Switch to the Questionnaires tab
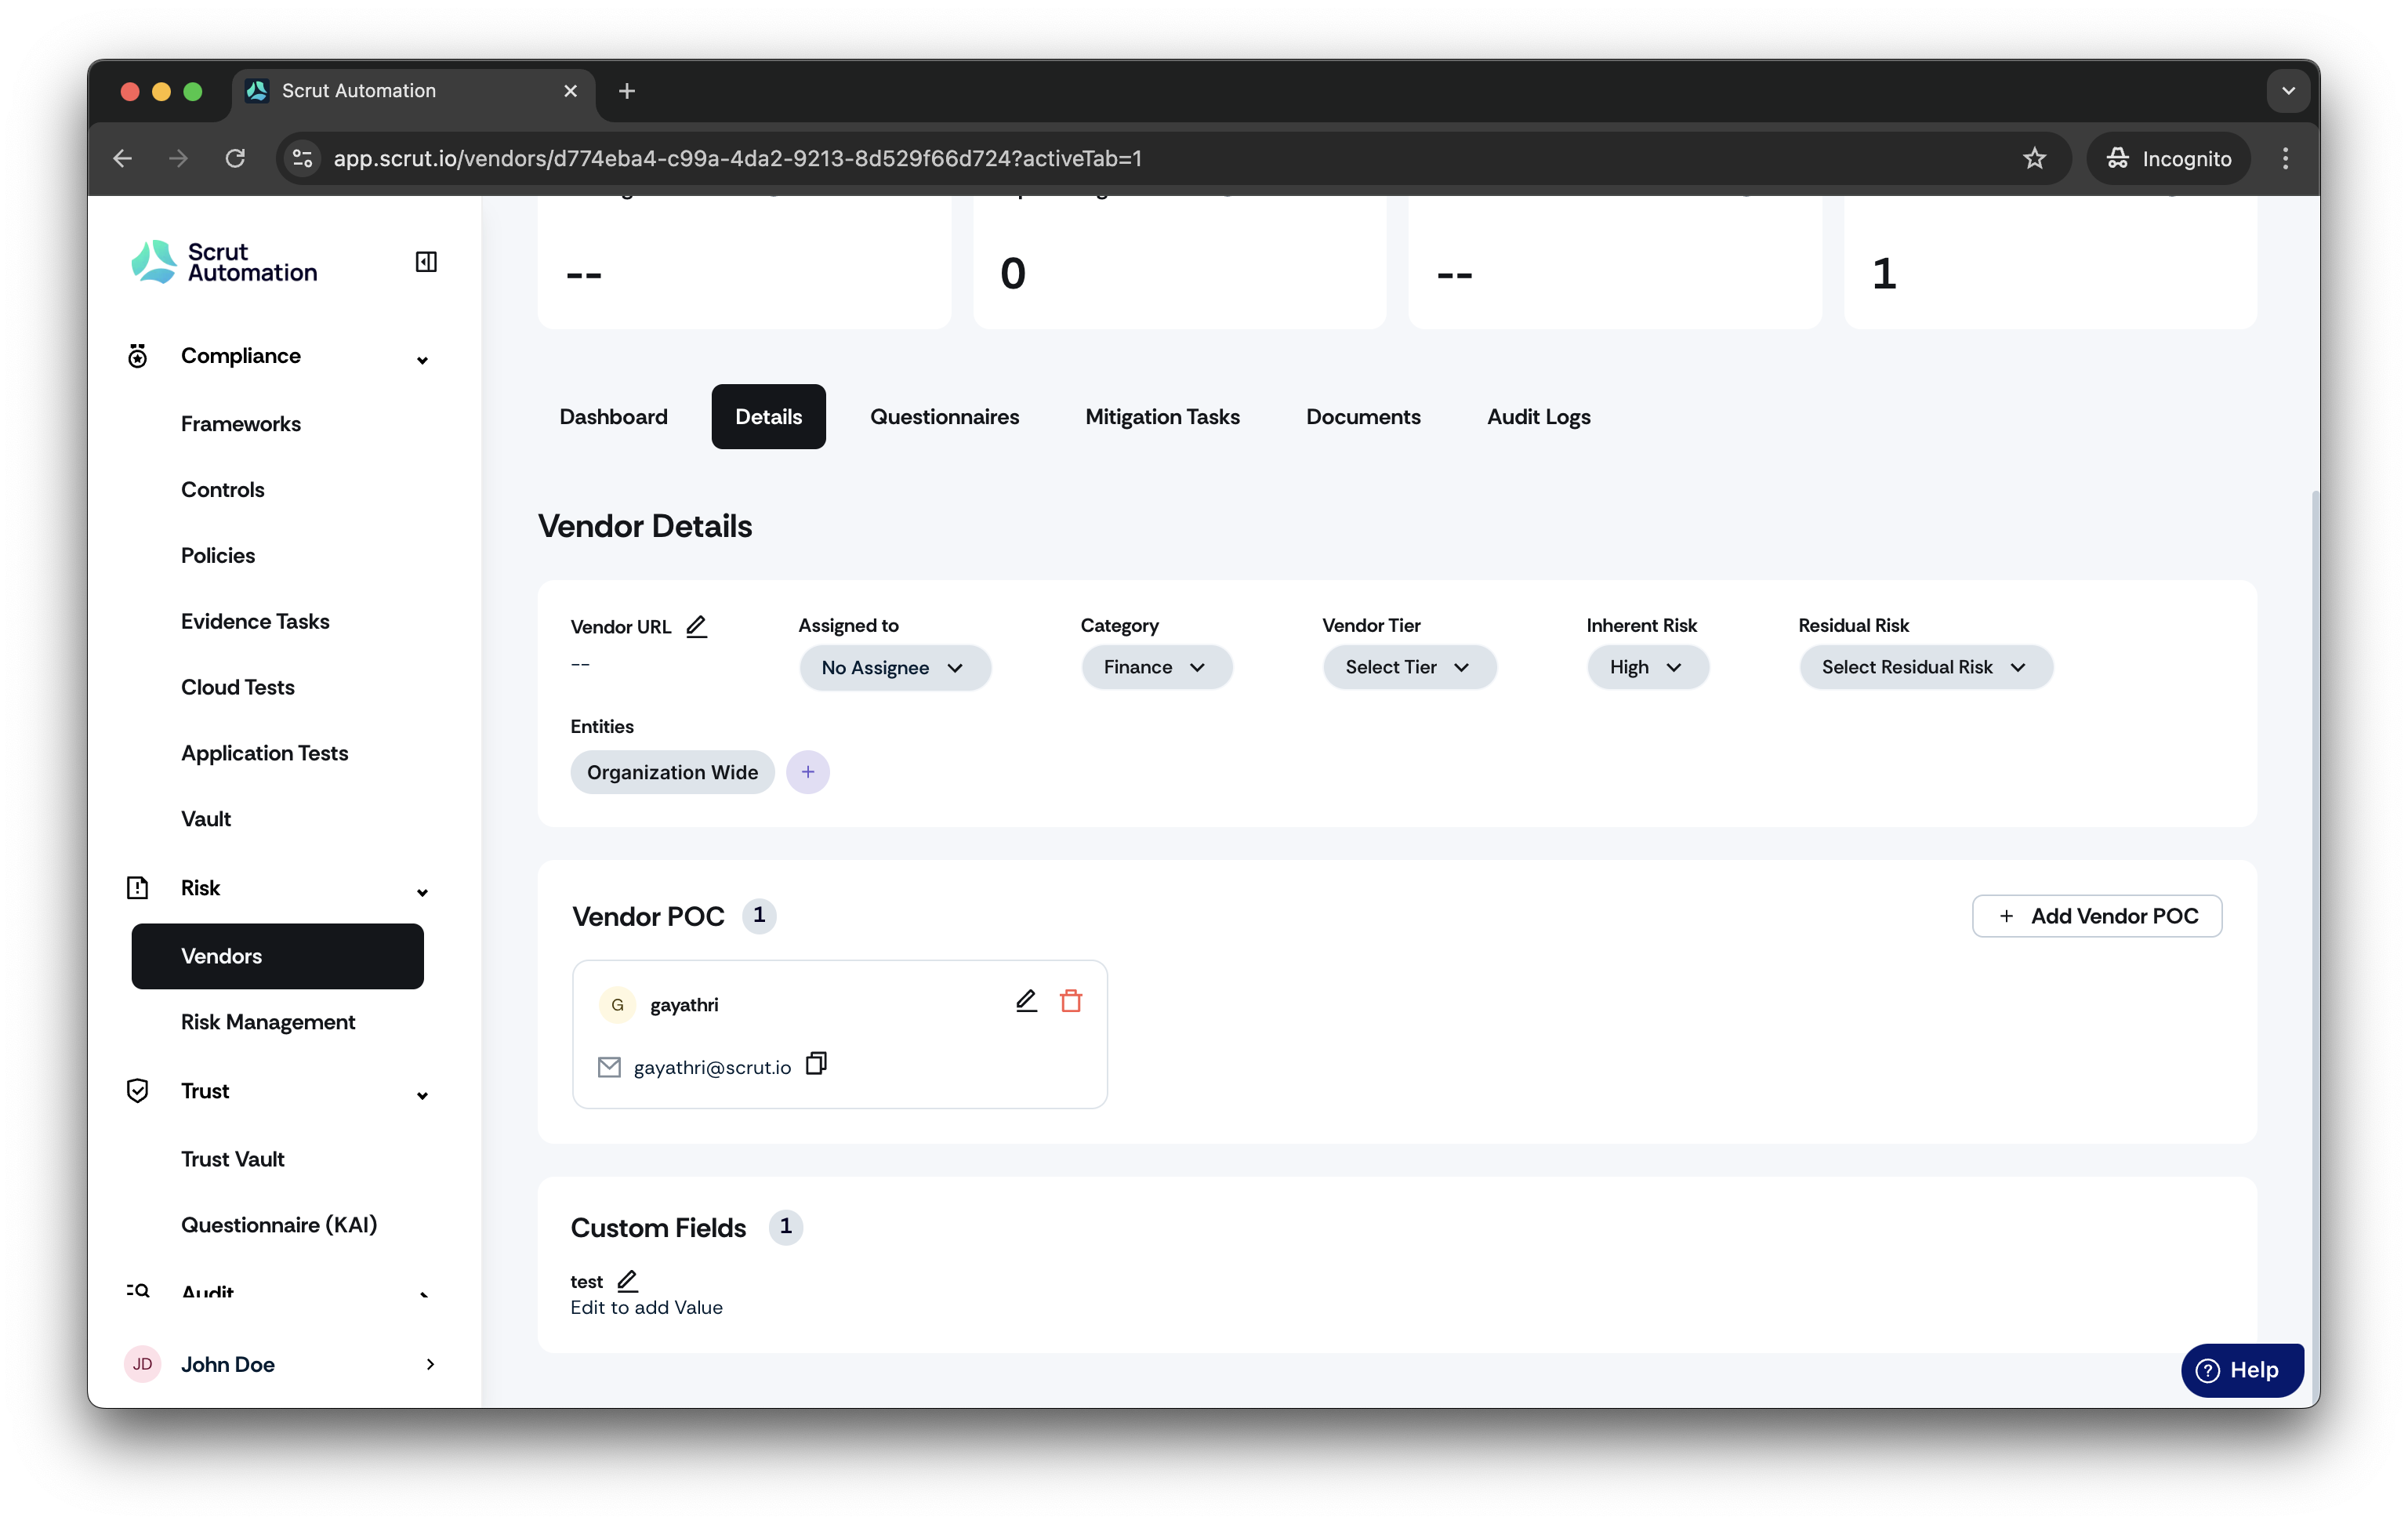Screen dimensions: 2408x1524 point(944,416)
